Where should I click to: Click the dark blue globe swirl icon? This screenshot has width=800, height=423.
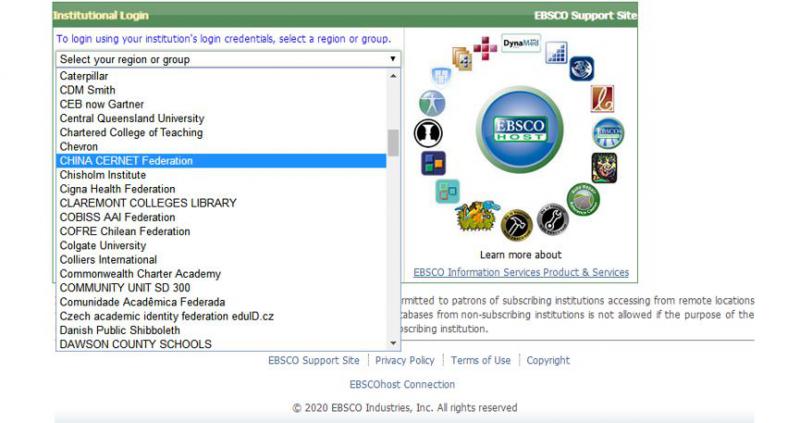coord(582,69)
